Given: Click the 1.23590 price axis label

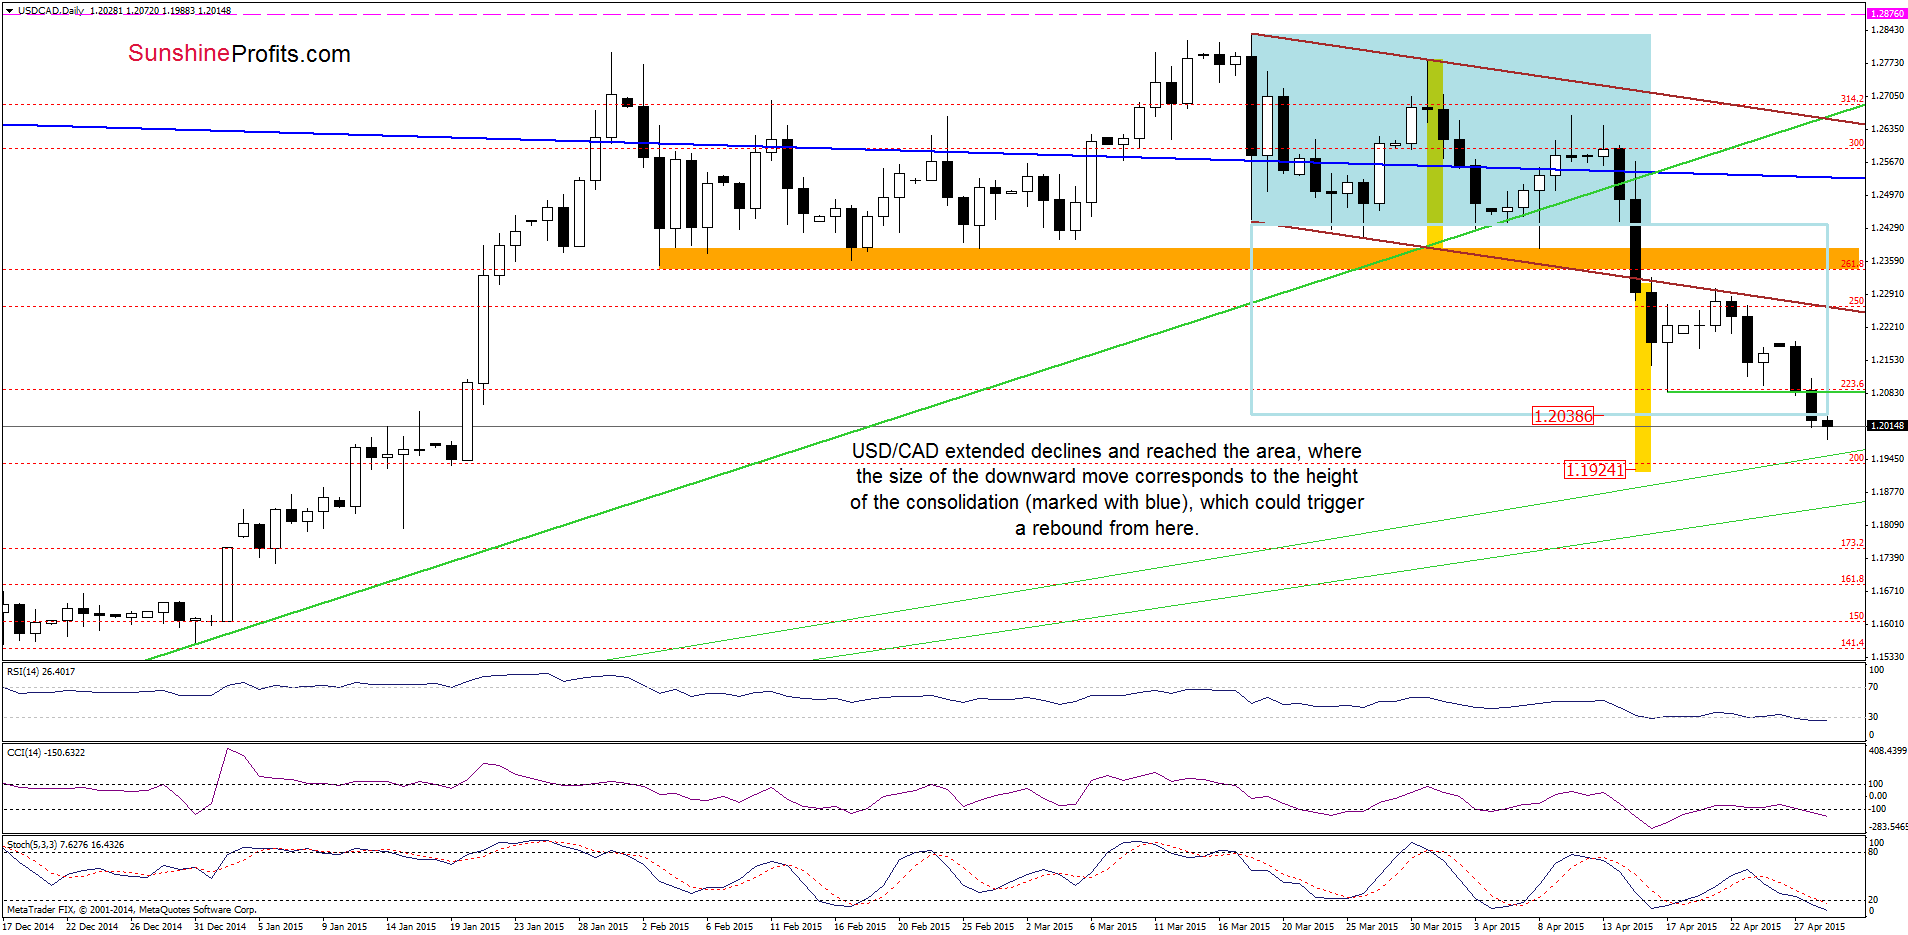Looking at the screenshot, I should (1888, 261).
